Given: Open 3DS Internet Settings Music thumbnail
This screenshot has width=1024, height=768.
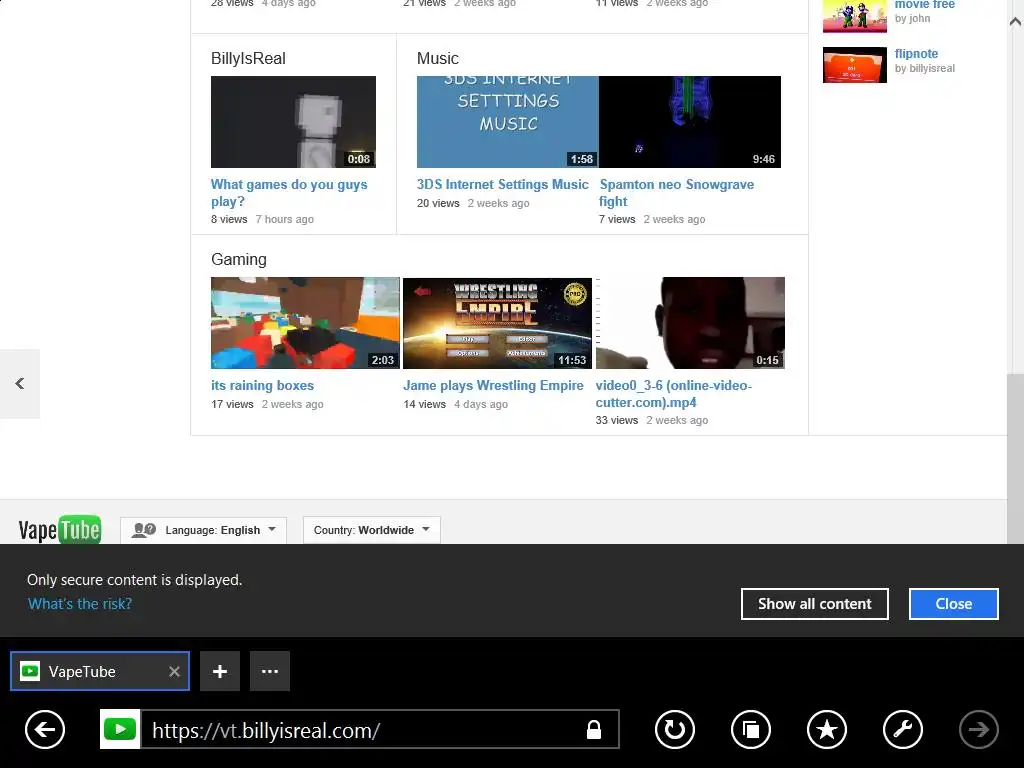Looking at the screenshot, I should 507,122.
